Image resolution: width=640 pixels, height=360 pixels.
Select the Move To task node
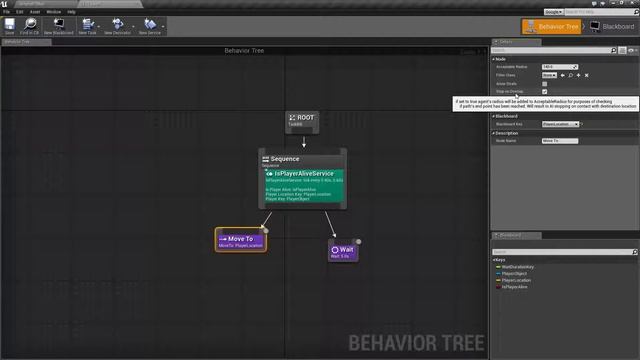pos(241,240)
